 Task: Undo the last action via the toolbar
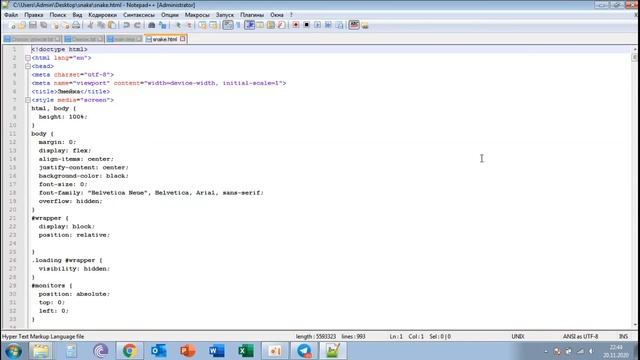tap(126, 25)
